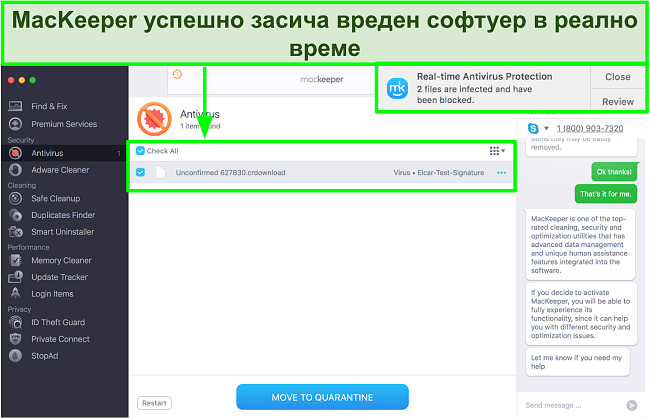
Task: Click the large Antivirus shield icon
Action: 154,119
